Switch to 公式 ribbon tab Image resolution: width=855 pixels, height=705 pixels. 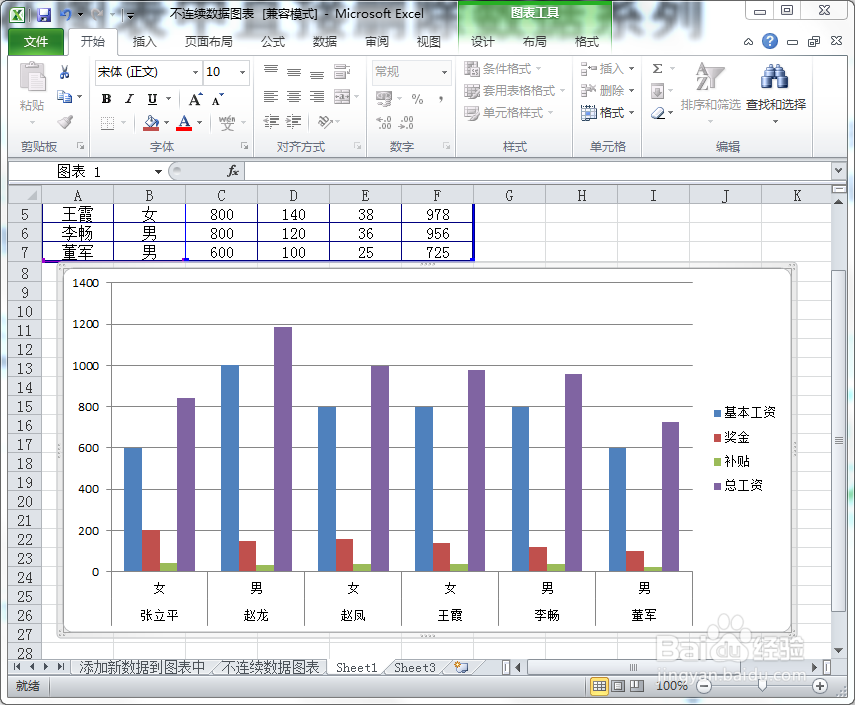[273, 41]
